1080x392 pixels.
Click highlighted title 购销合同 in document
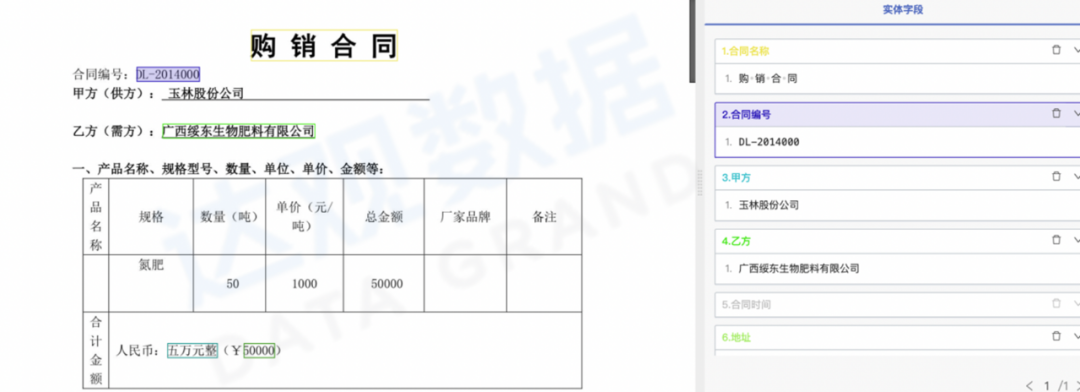324,46
